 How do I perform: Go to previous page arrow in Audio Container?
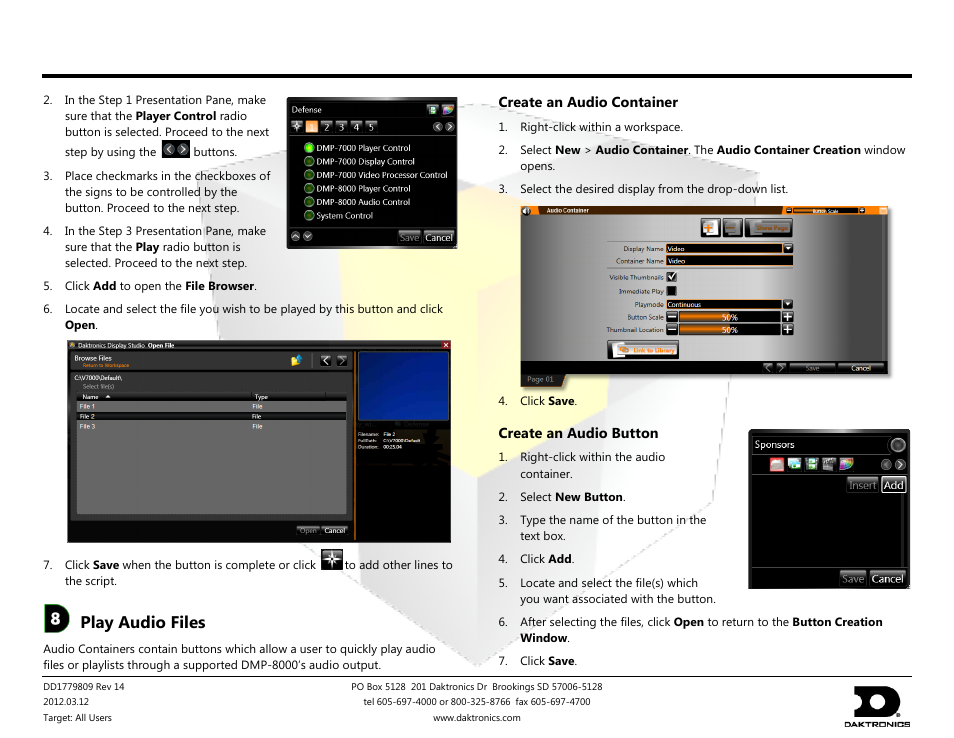768,367
